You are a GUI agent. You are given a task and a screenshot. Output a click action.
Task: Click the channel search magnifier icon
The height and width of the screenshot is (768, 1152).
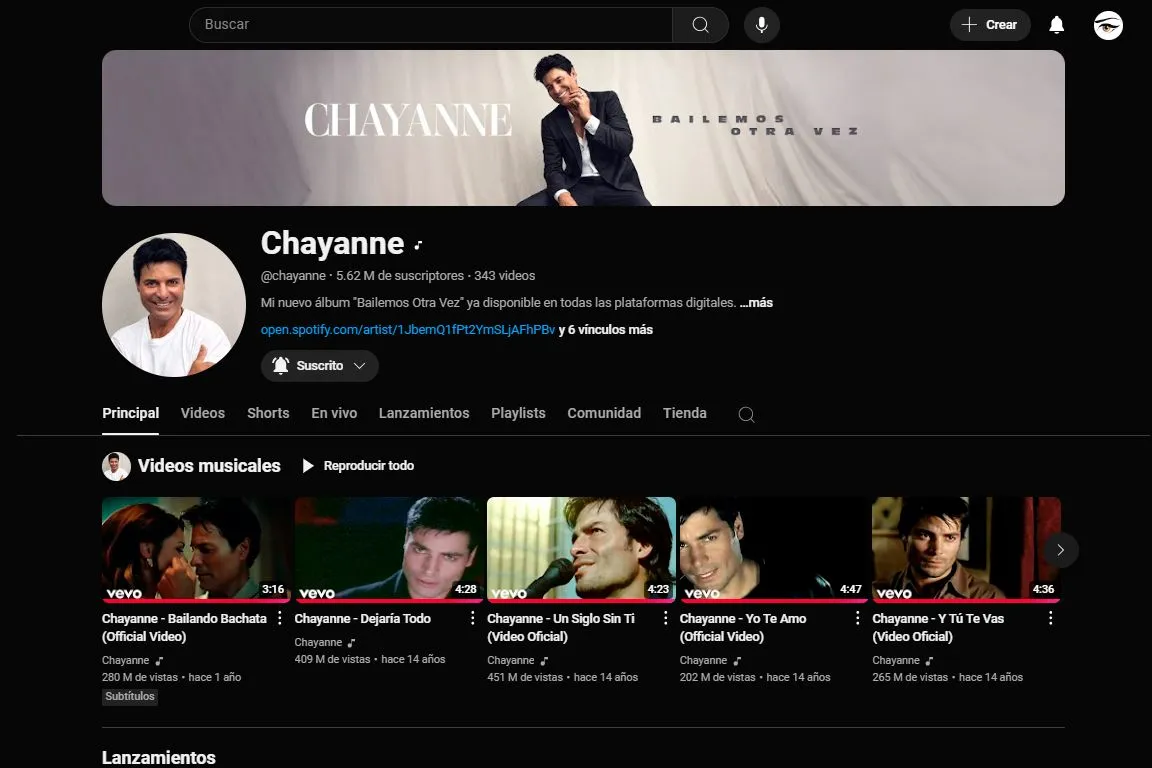746,414
